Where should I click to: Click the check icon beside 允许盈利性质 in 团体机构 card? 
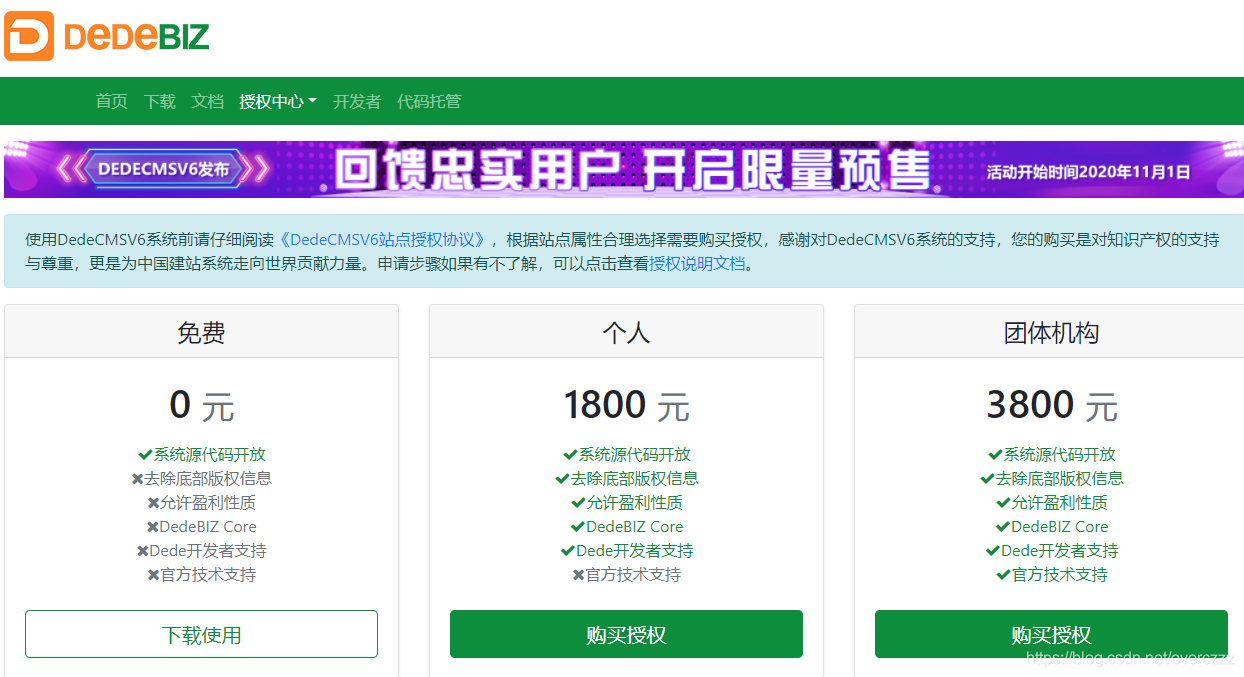pos(1003,503)
